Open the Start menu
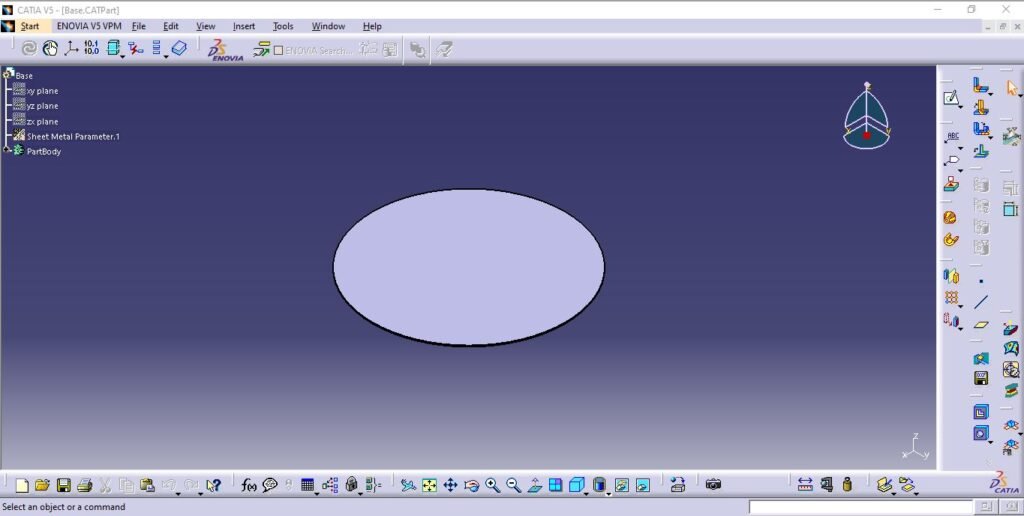 click(29, 26)
